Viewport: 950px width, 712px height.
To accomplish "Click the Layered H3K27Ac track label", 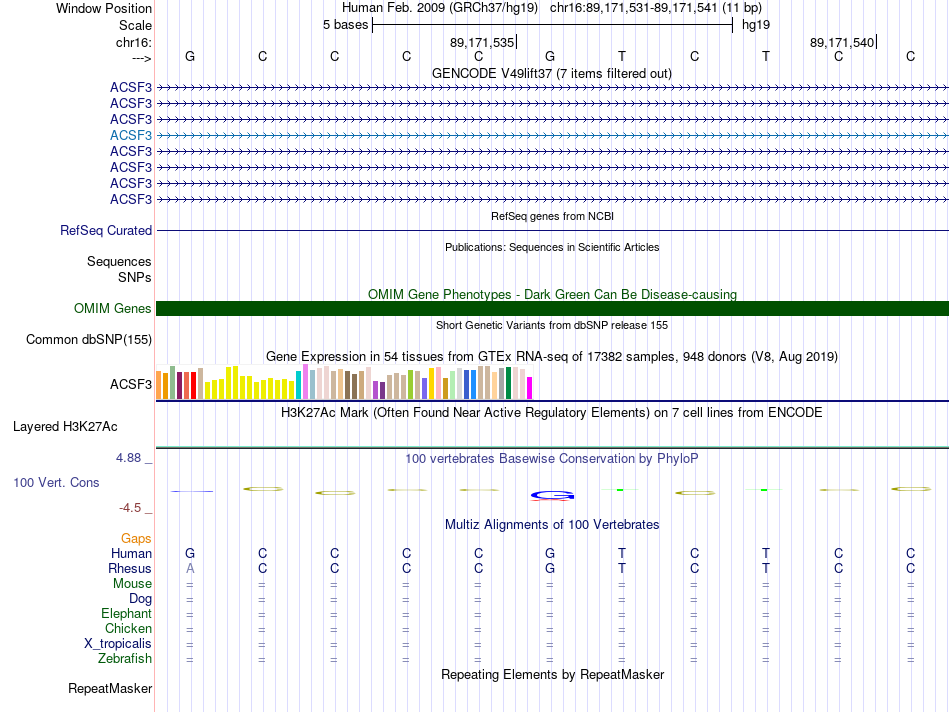I will [65, 427].
